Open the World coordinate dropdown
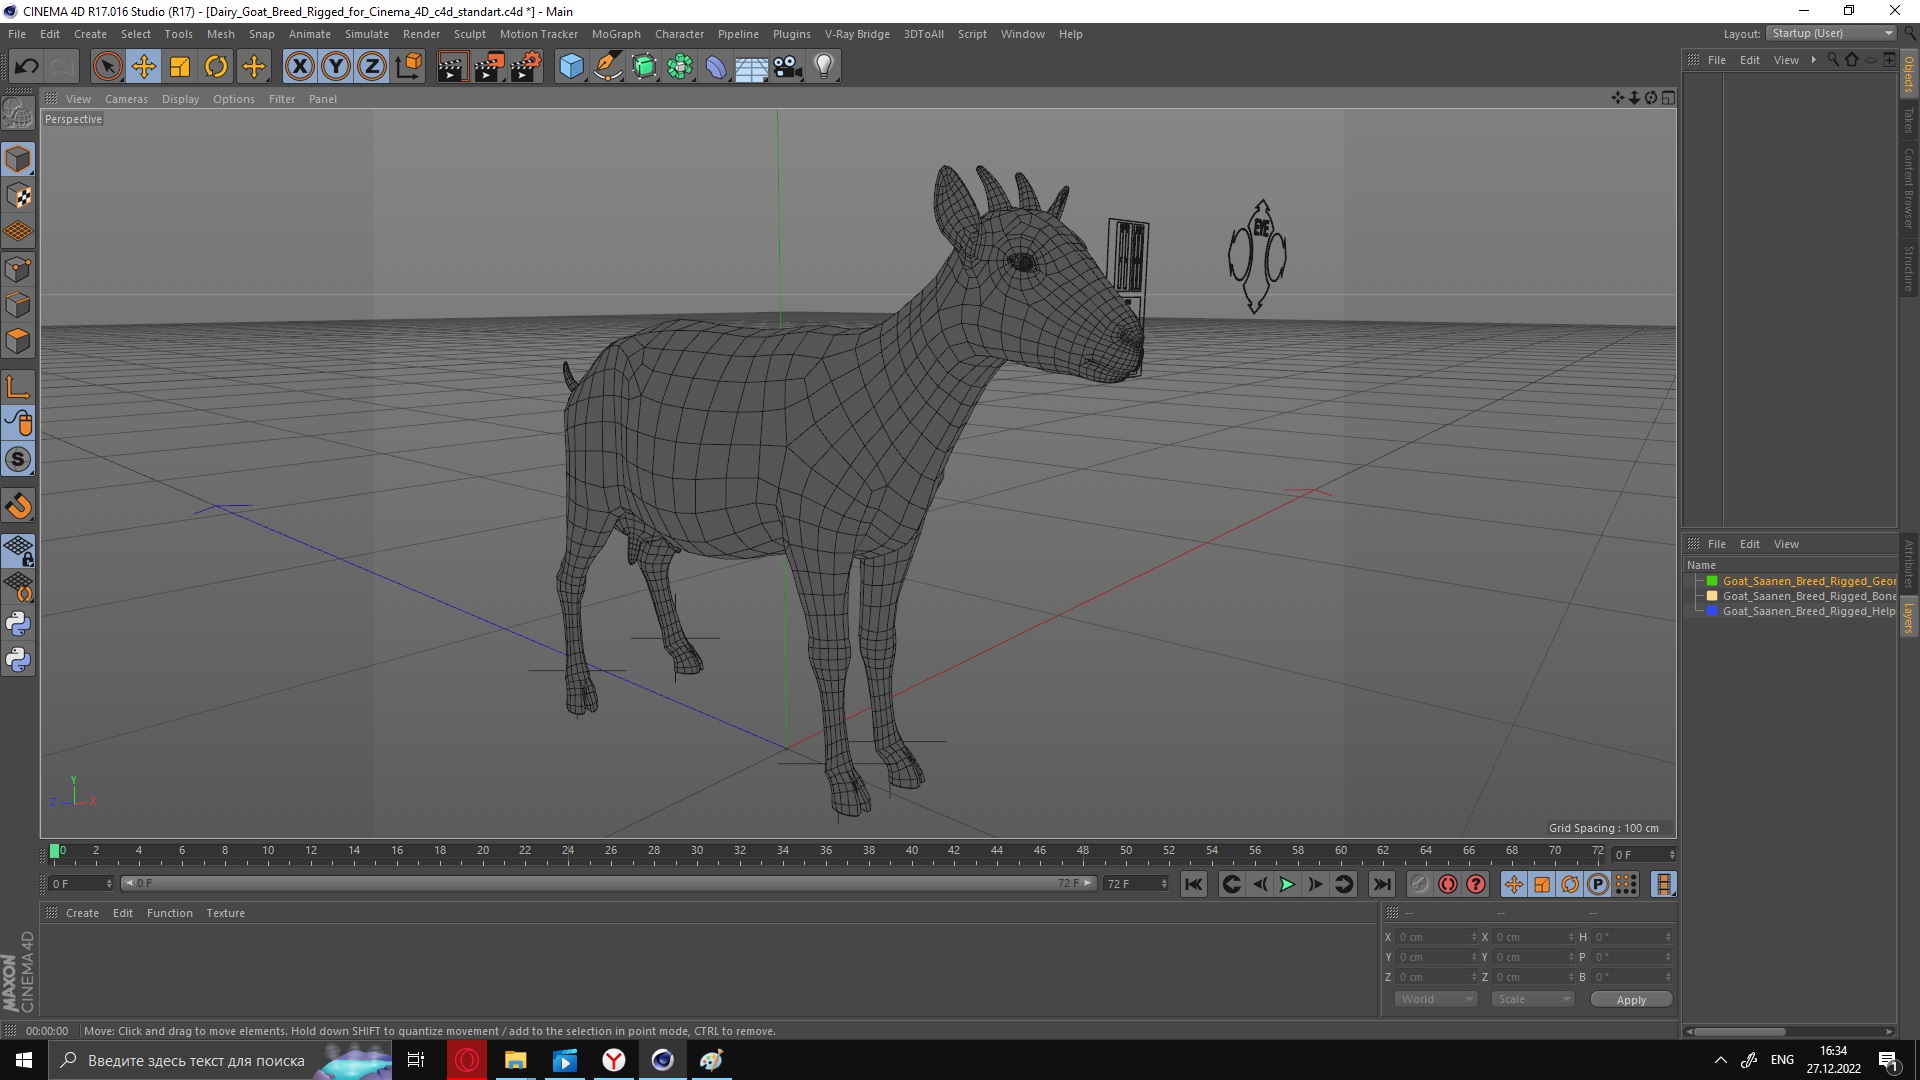The height and width of the screenshot is (1080, 1920). 1435,999
